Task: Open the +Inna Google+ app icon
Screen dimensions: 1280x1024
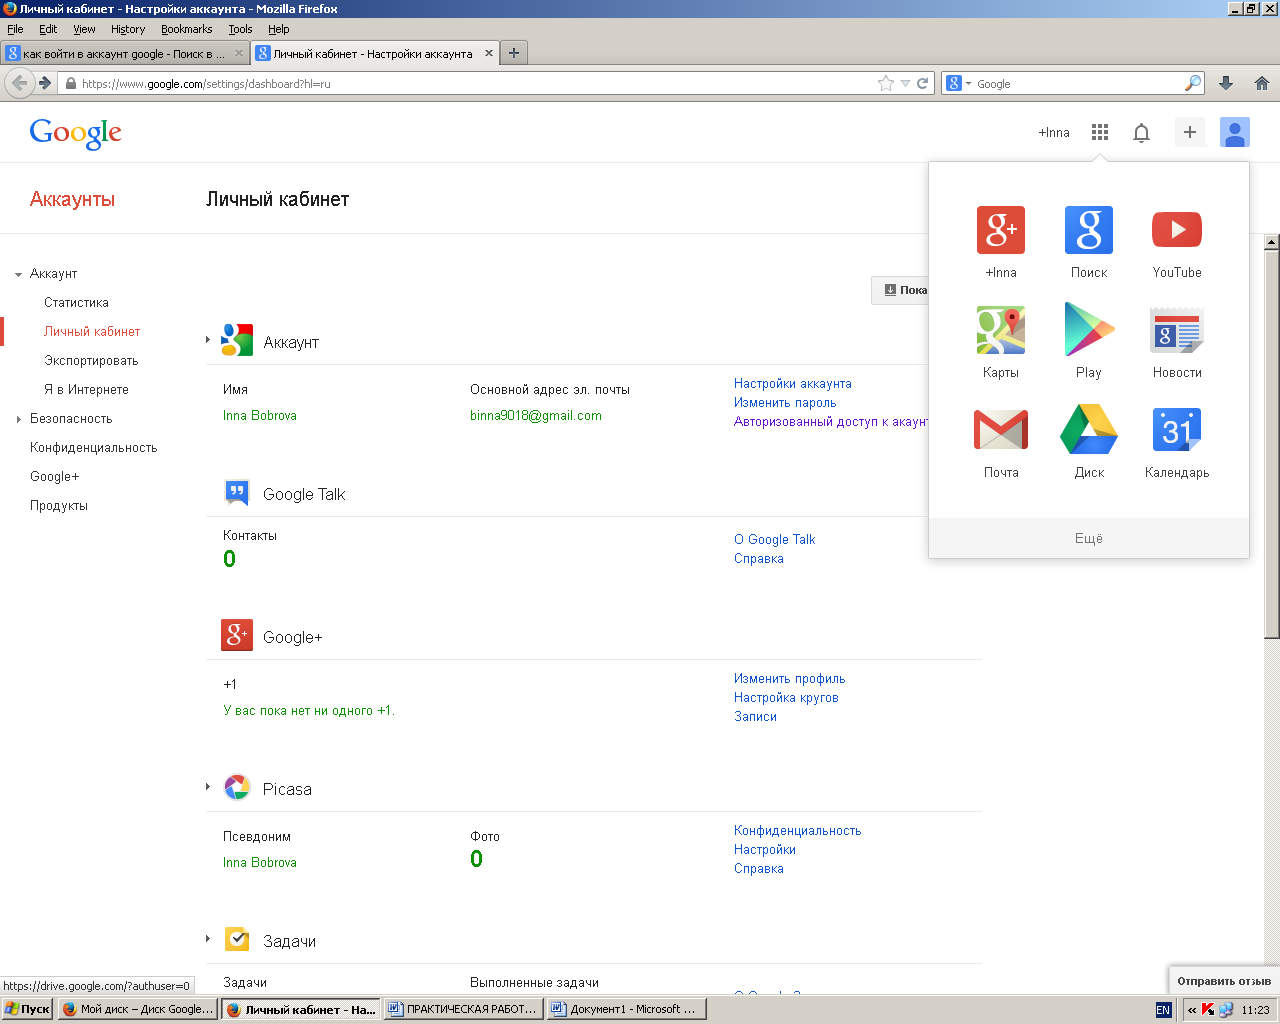Action: pyautogui.click(x=1001, y=230)
